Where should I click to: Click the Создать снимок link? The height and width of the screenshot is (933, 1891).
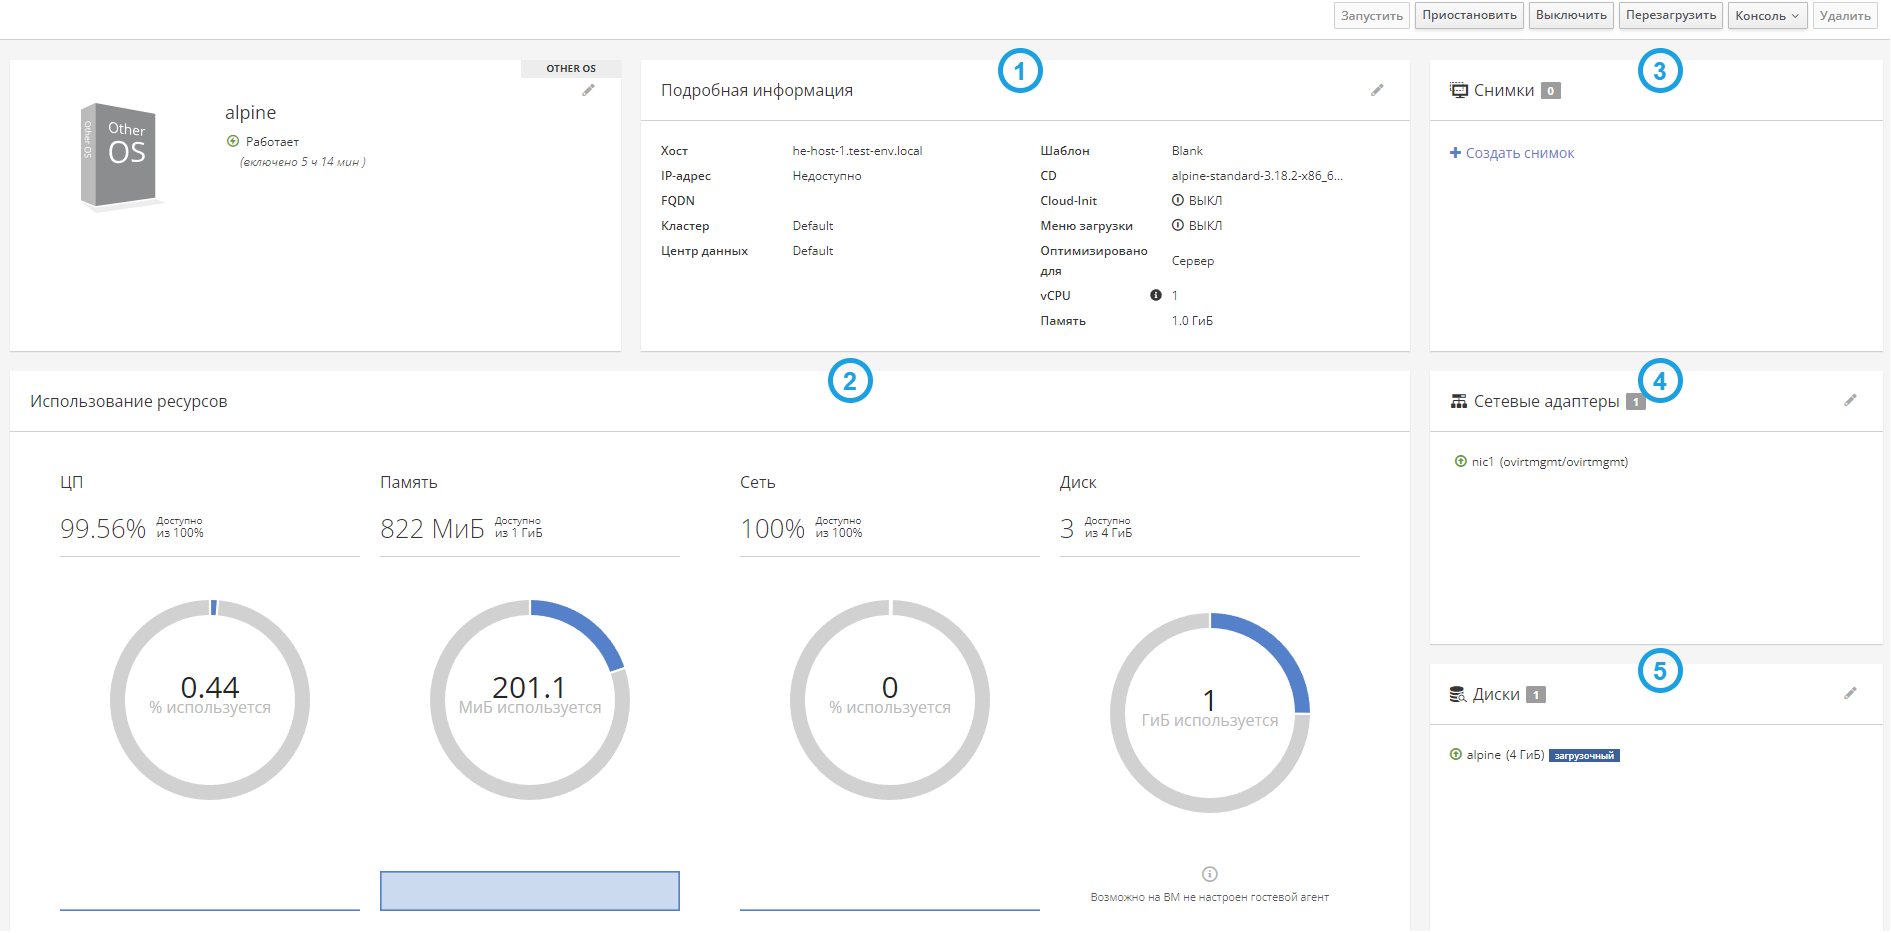pyautogui.click(x=1512, y=153)
